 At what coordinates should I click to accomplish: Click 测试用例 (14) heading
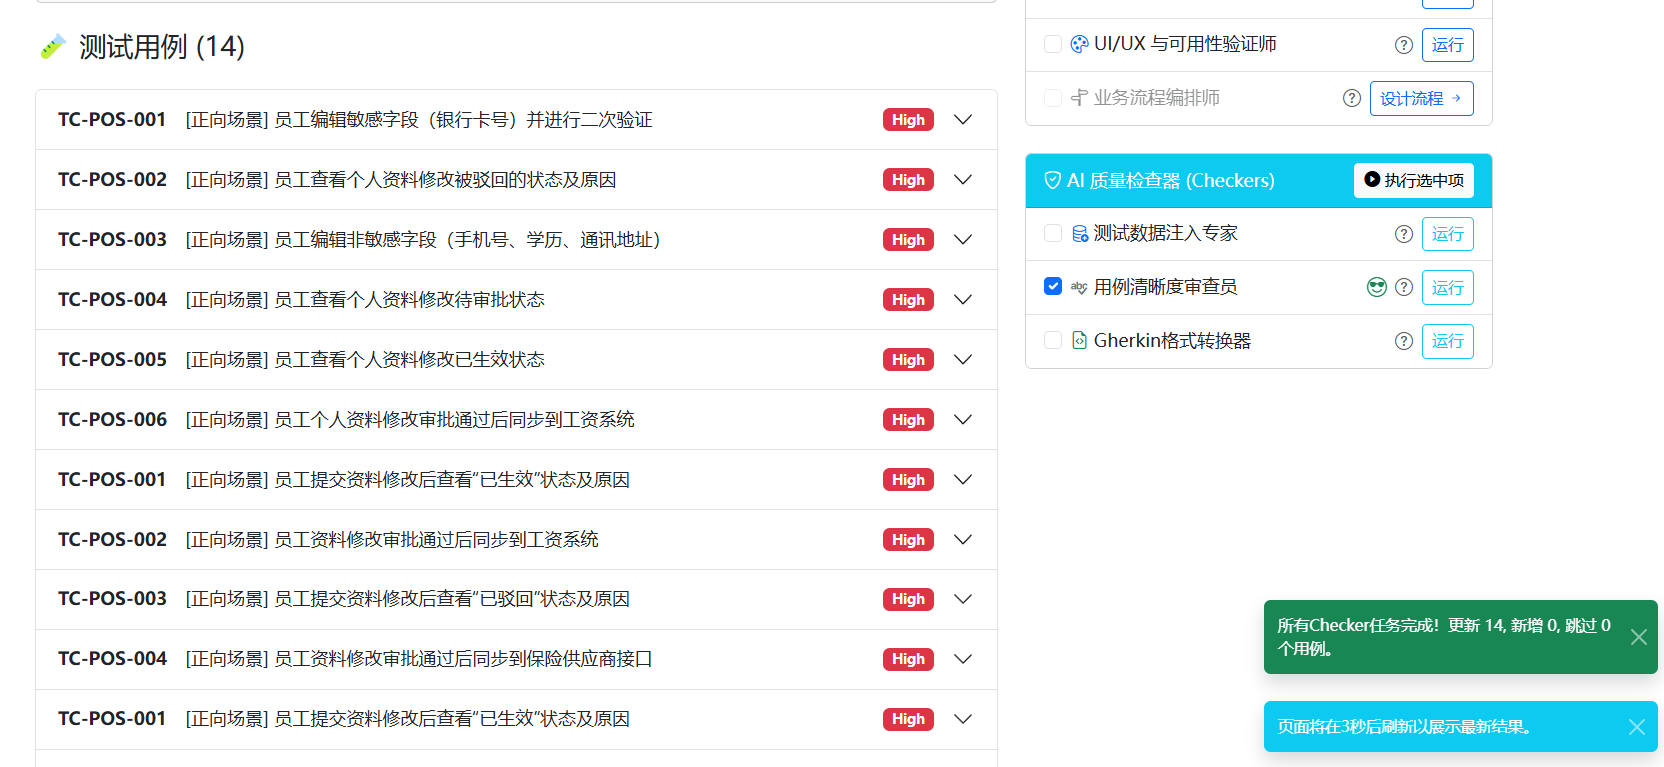(162, 47)
